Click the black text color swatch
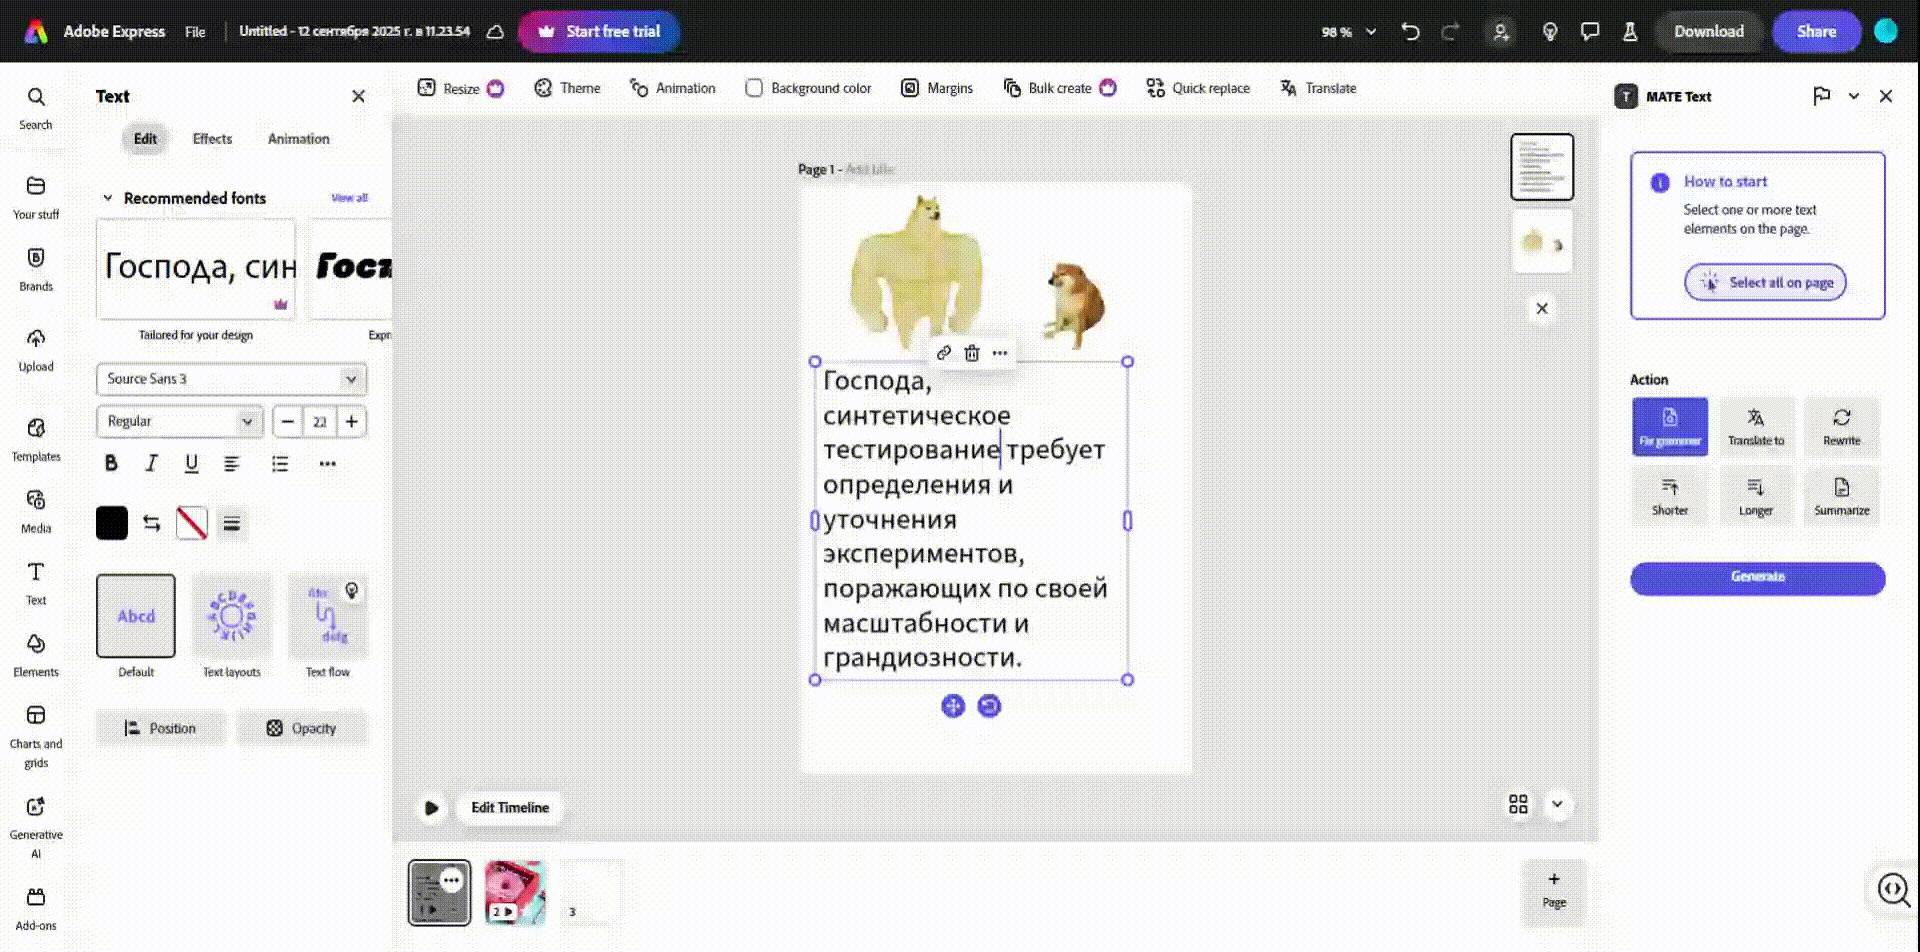Image resolution: width=1920 pixels, height=952 pixels. pos(112,523)
